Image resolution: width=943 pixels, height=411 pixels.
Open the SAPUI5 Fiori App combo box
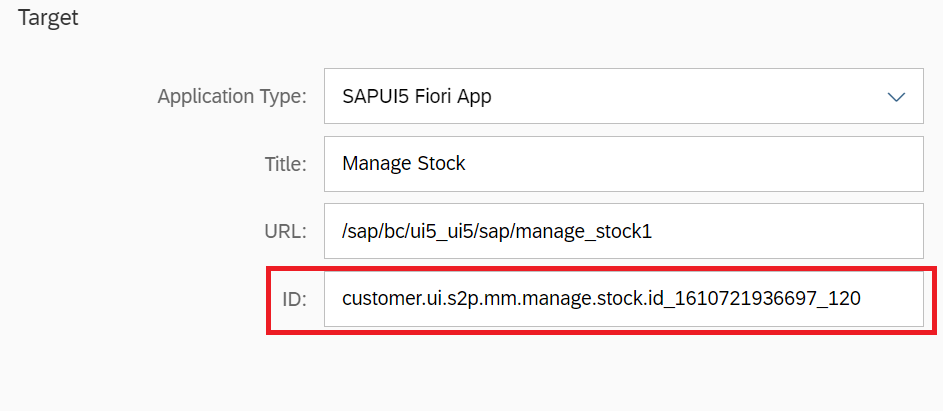point(622,97)
